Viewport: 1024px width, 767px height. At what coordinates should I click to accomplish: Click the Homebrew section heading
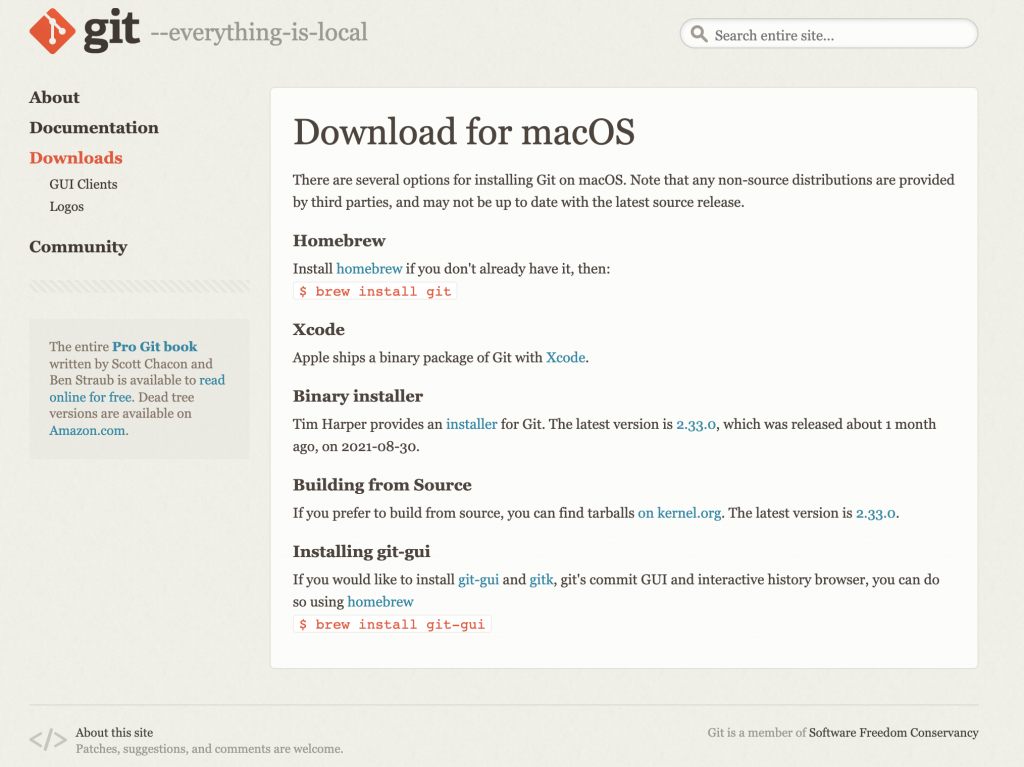[339, 240]
